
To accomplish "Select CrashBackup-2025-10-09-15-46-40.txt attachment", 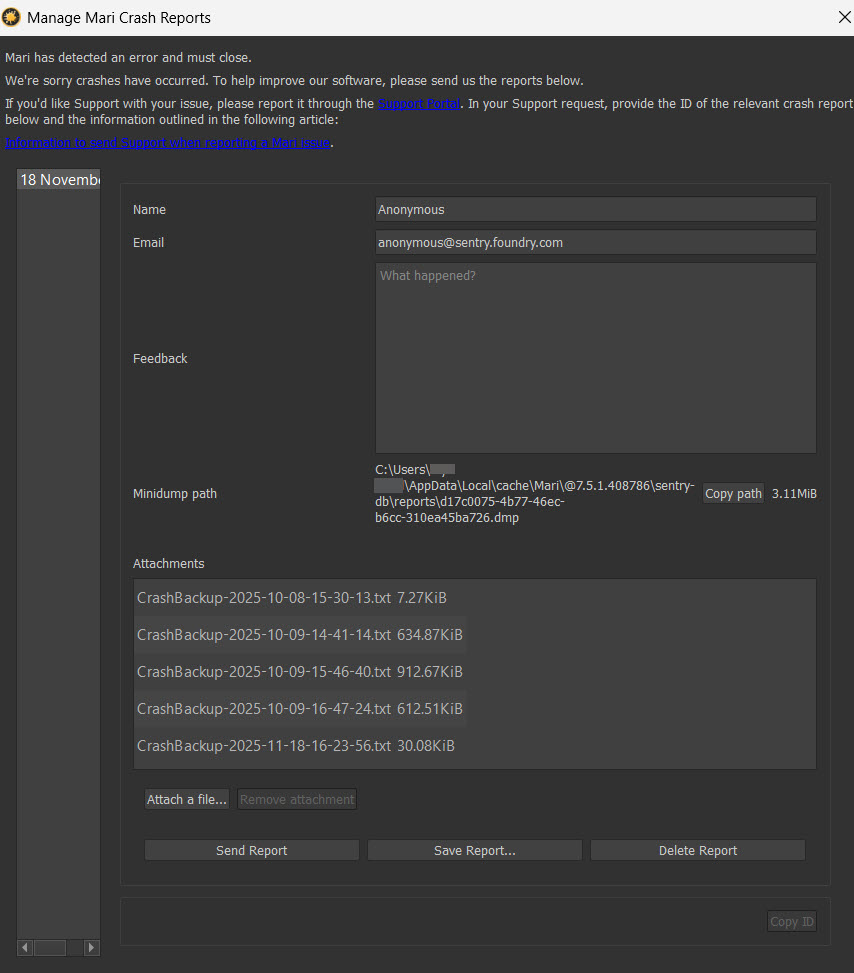I will click(299, 672).
